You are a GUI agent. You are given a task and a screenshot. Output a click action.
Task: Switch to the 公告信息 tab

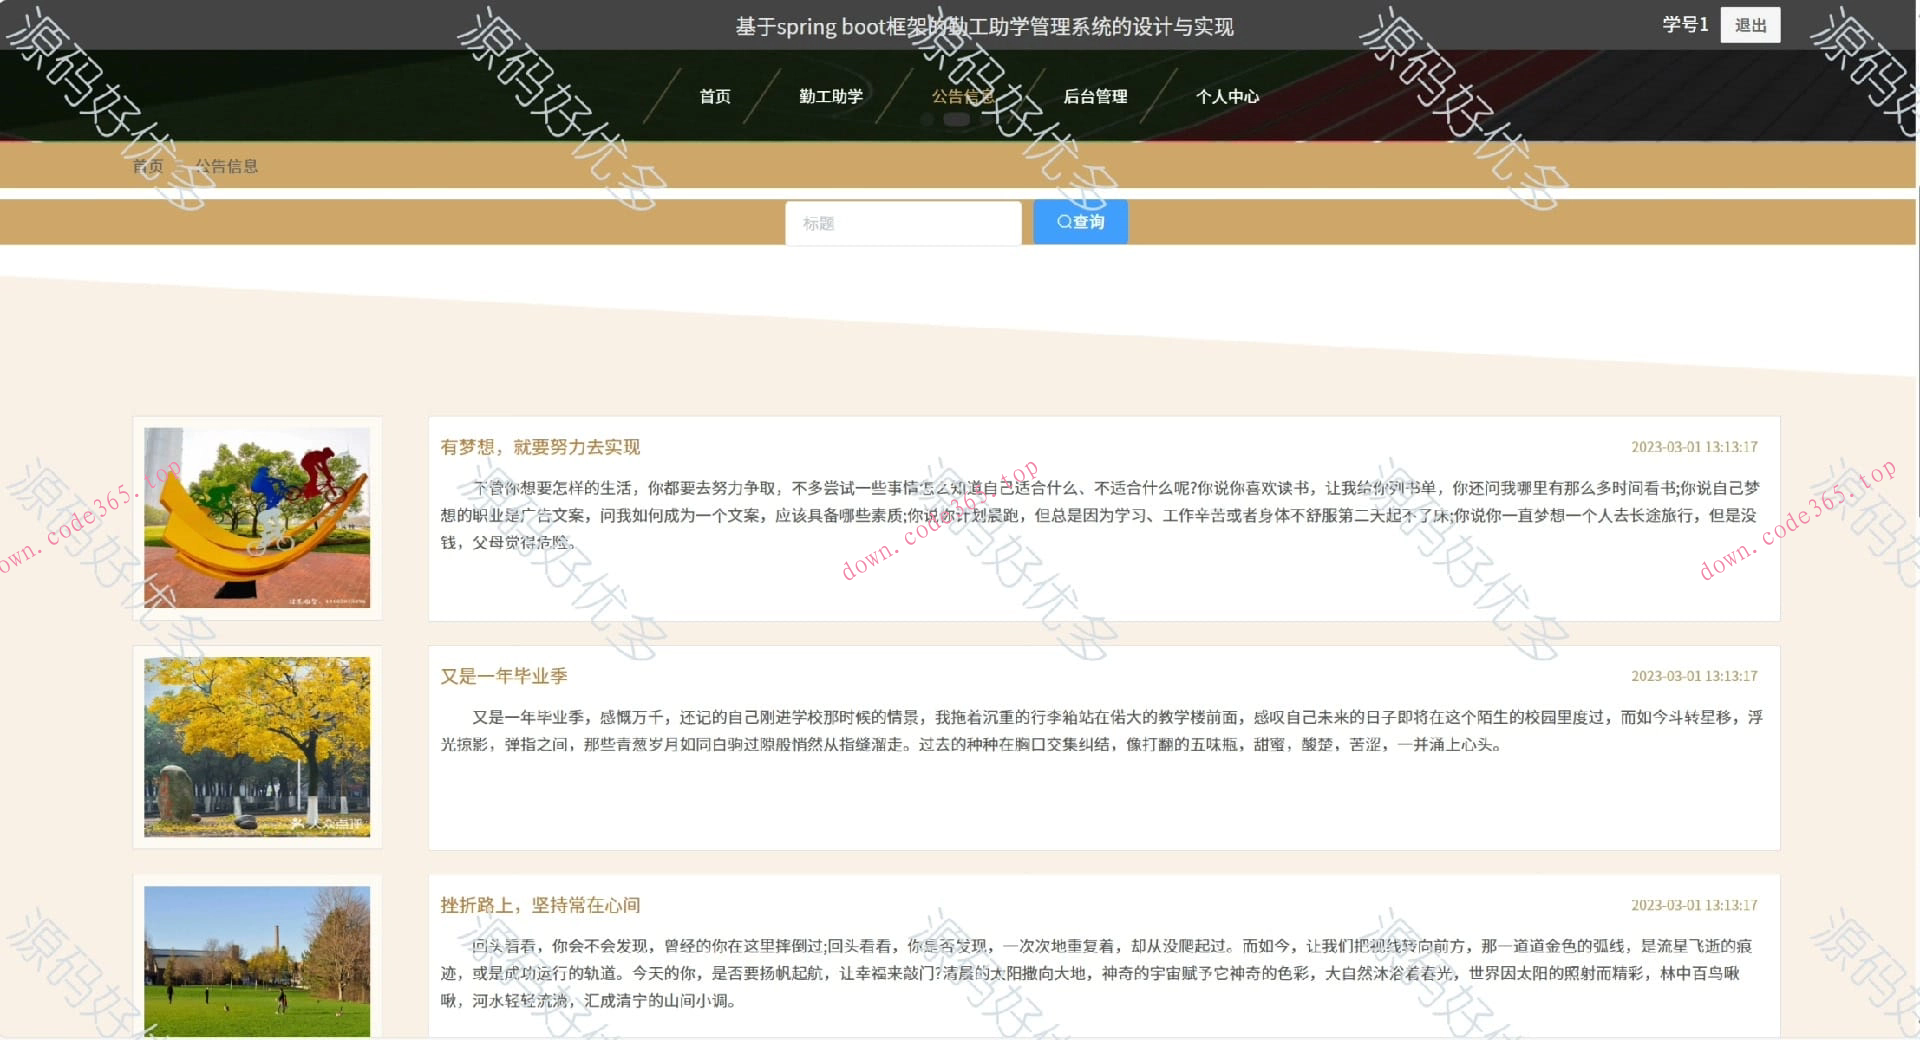(963, 96)
